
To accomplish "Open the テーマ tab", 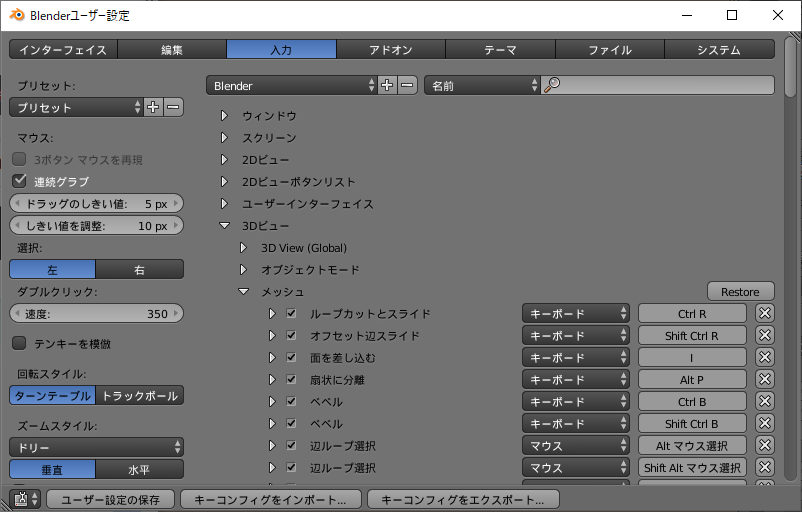I will (x=500, y=50).
